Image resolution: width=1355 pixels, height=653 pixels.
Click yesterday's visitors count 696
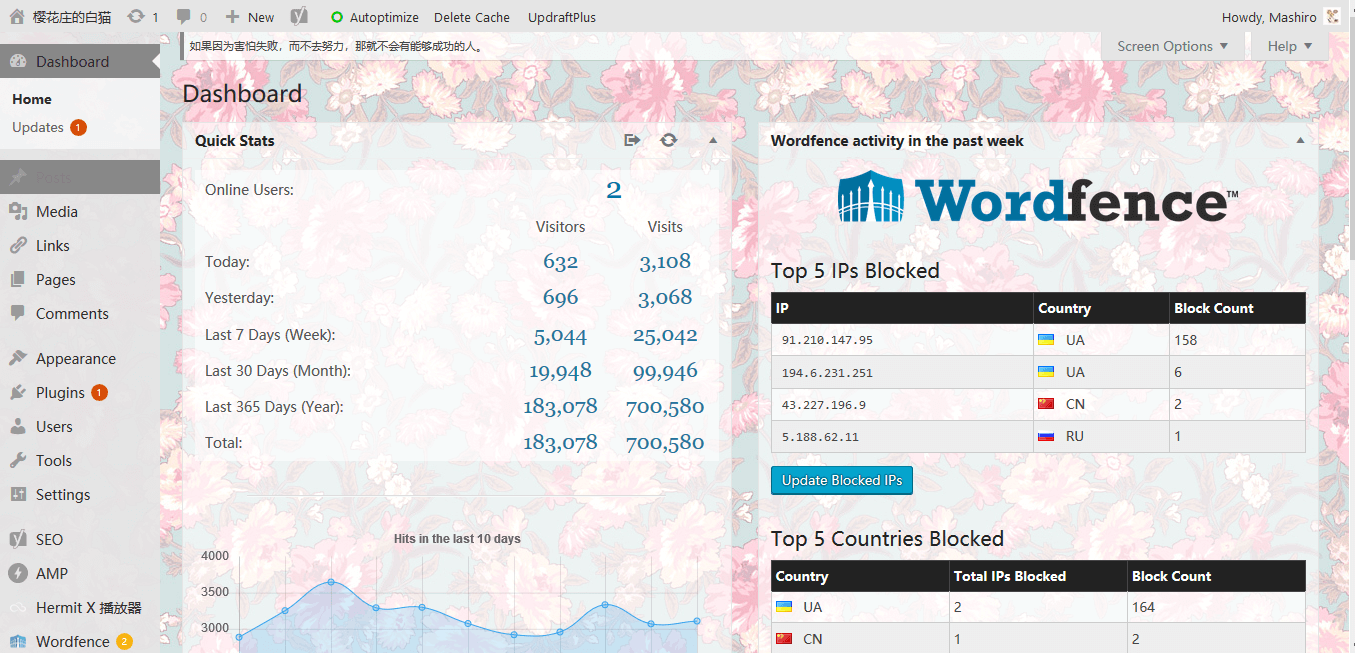[x=561, y=297]
